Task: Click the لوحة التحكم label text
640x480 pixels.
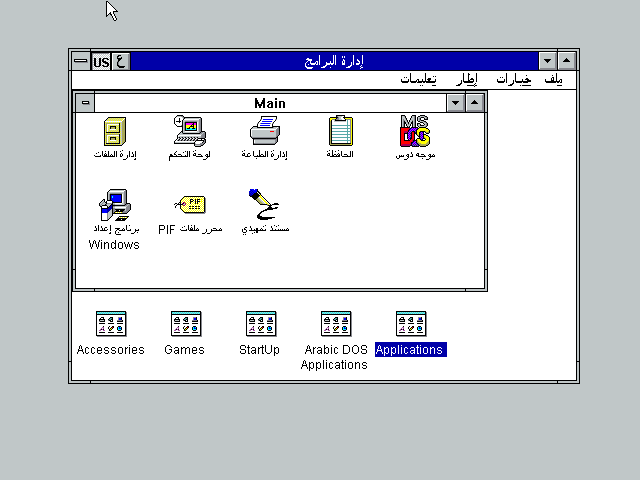Action: 190,155
